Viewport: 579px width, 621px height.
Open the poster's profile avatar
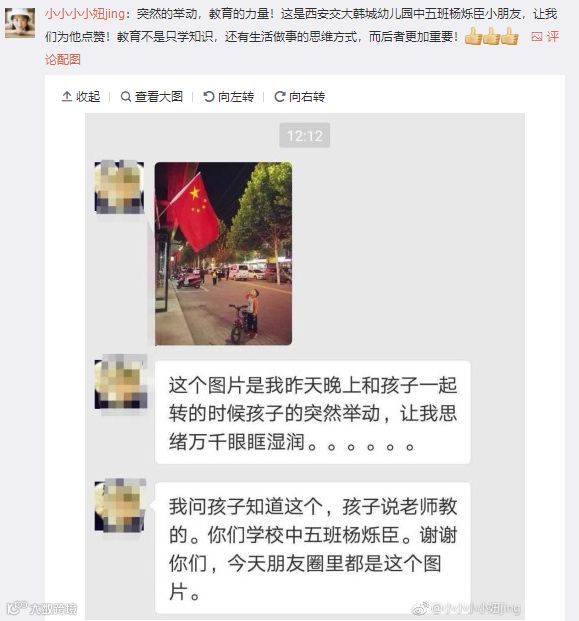point(20,24)
